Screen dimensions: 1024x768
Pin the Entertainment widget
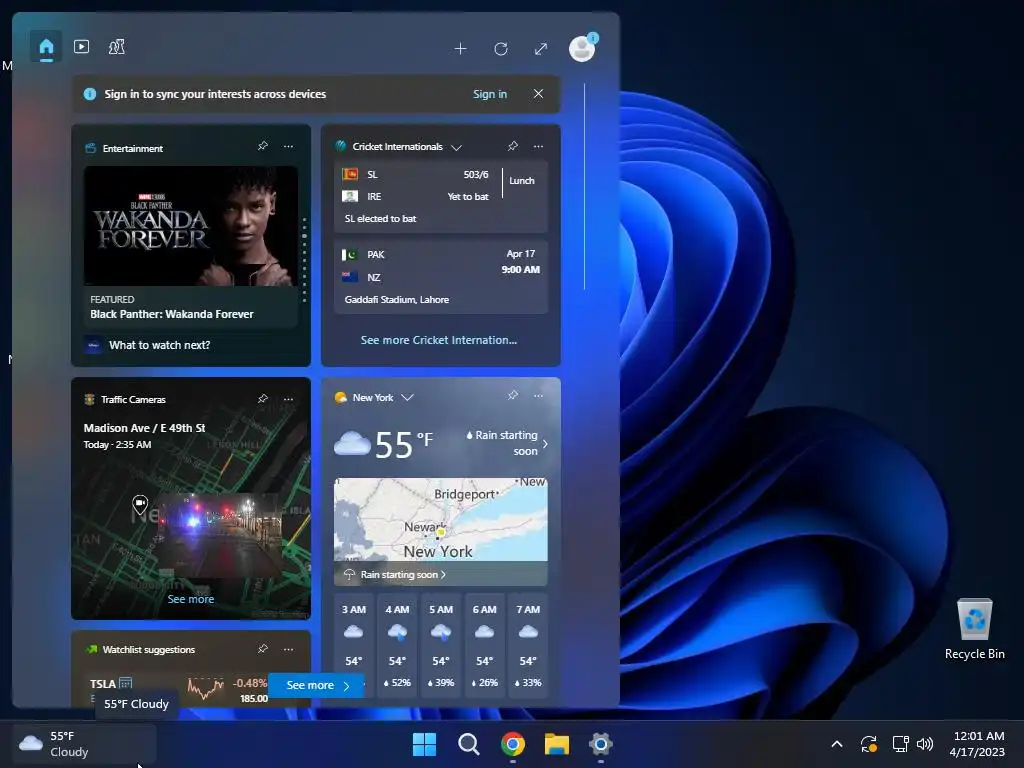[x=263, y=146]
